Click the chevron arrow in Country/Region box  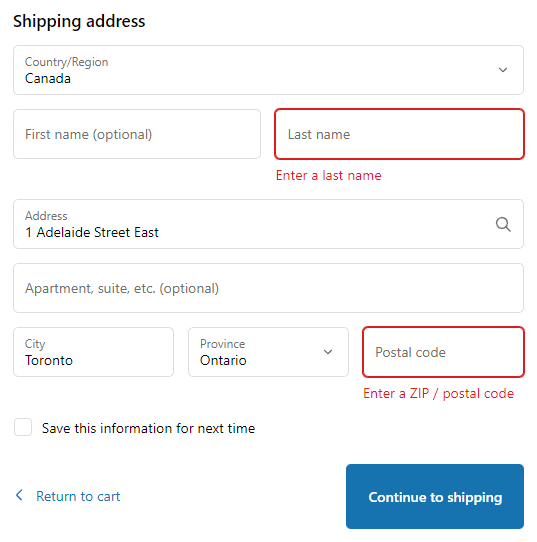(503, 70)
